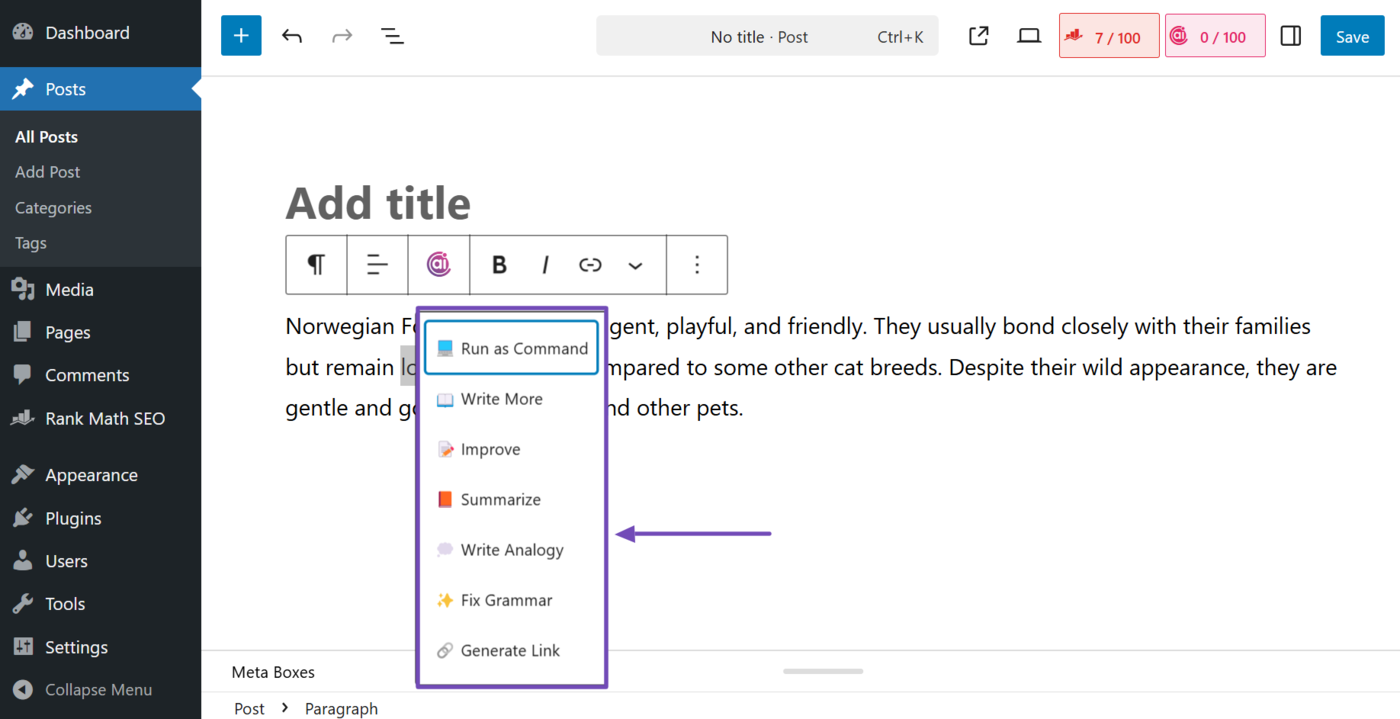Open text alignment options
The image size is (1400, 719).
[377, 265]
